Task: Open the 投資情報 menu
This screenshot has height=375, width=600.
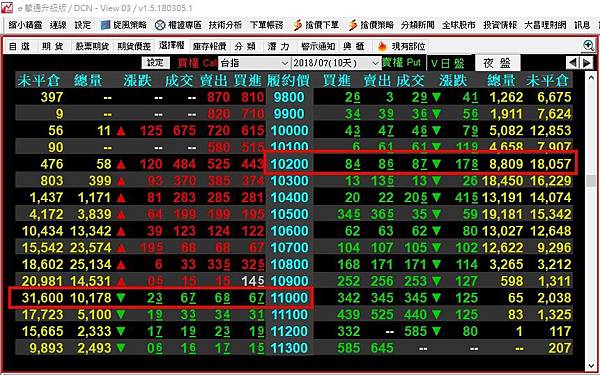Action: tap(500, 25)
